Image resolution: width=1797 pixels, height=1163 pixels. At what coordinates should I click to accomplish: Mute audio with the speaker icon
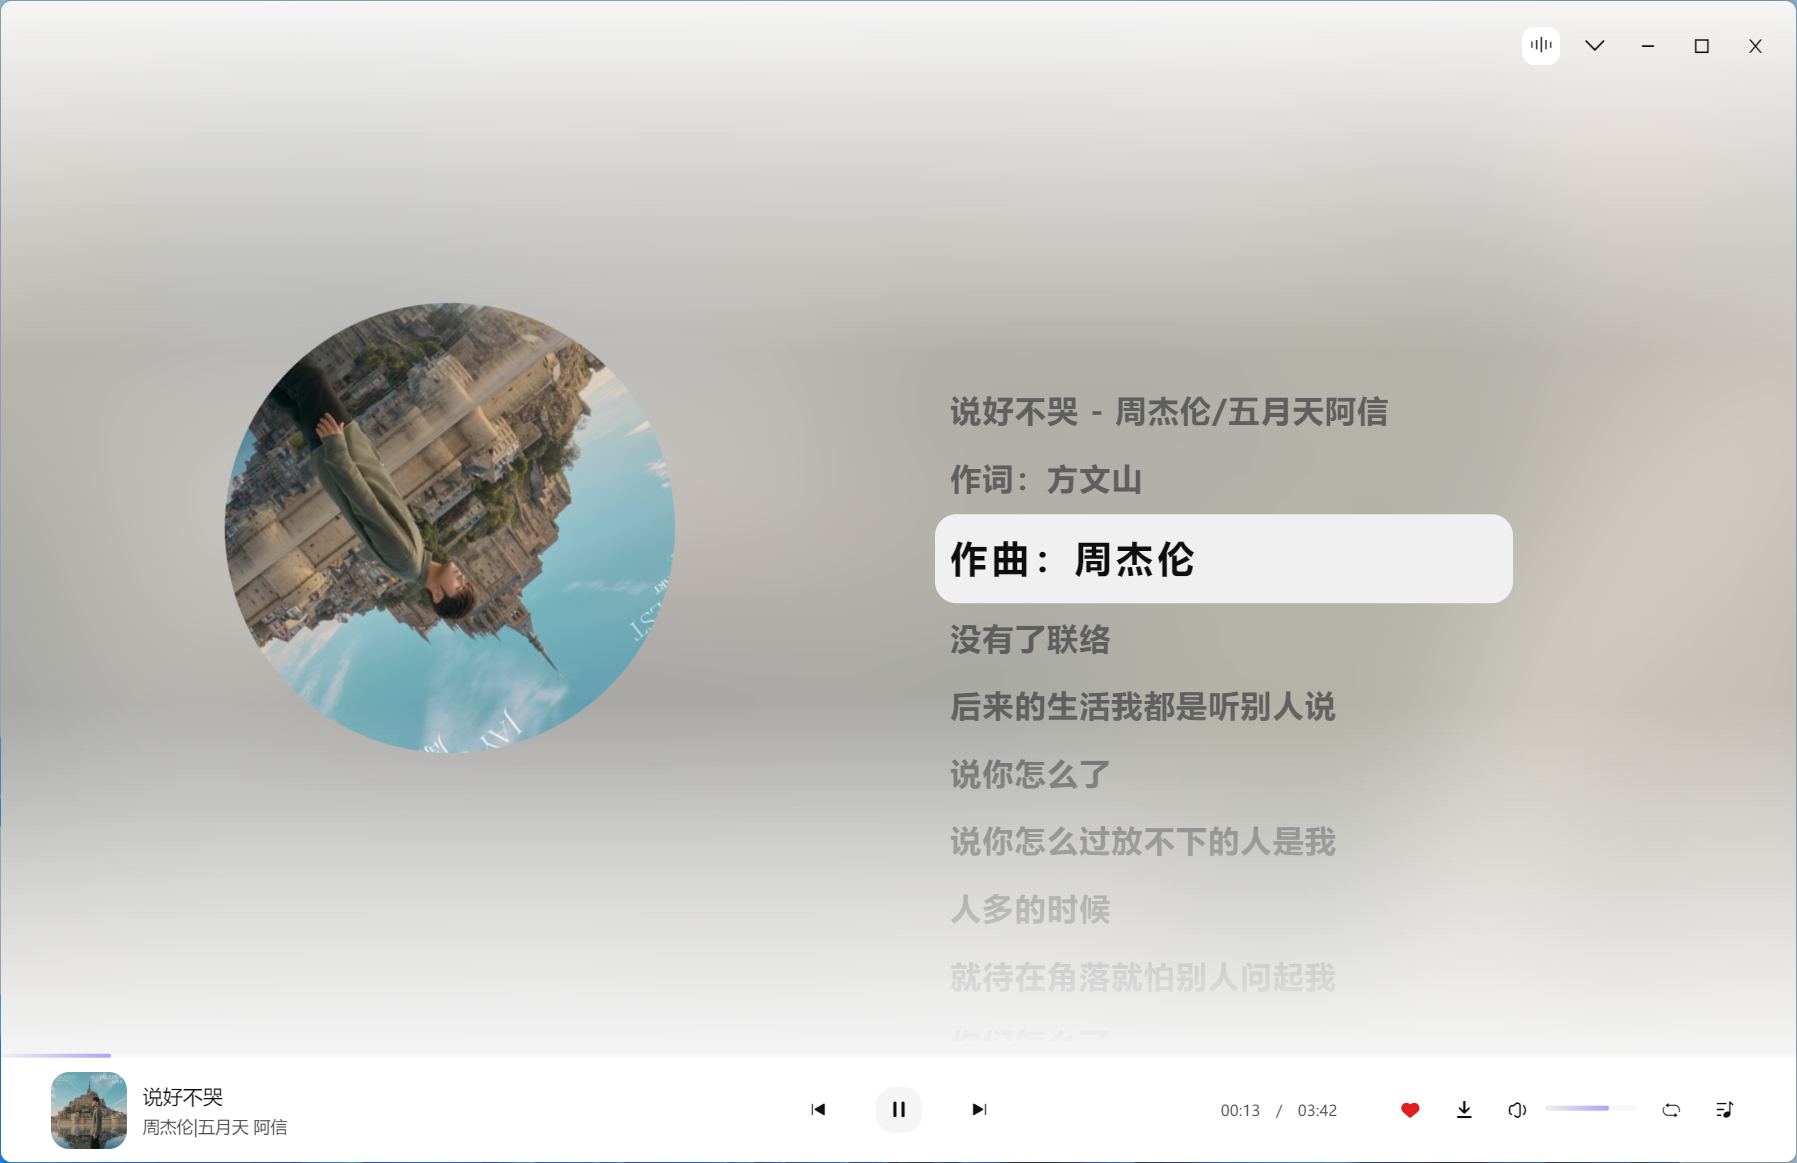[1517, 1110]
